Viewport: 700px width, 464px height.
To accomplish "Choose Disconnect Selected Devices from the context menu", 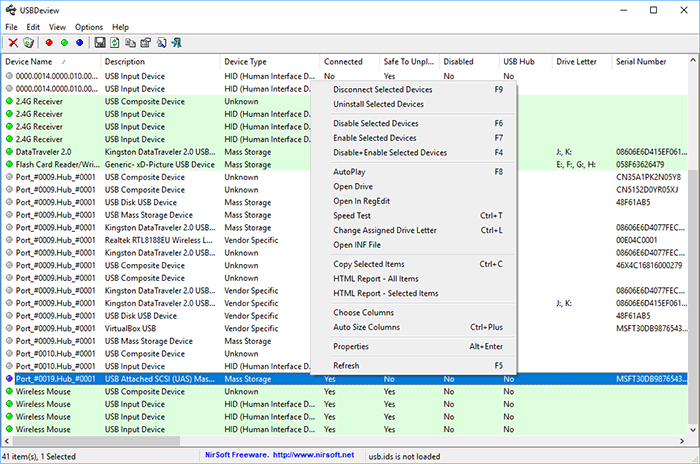I will coord(383,89).
